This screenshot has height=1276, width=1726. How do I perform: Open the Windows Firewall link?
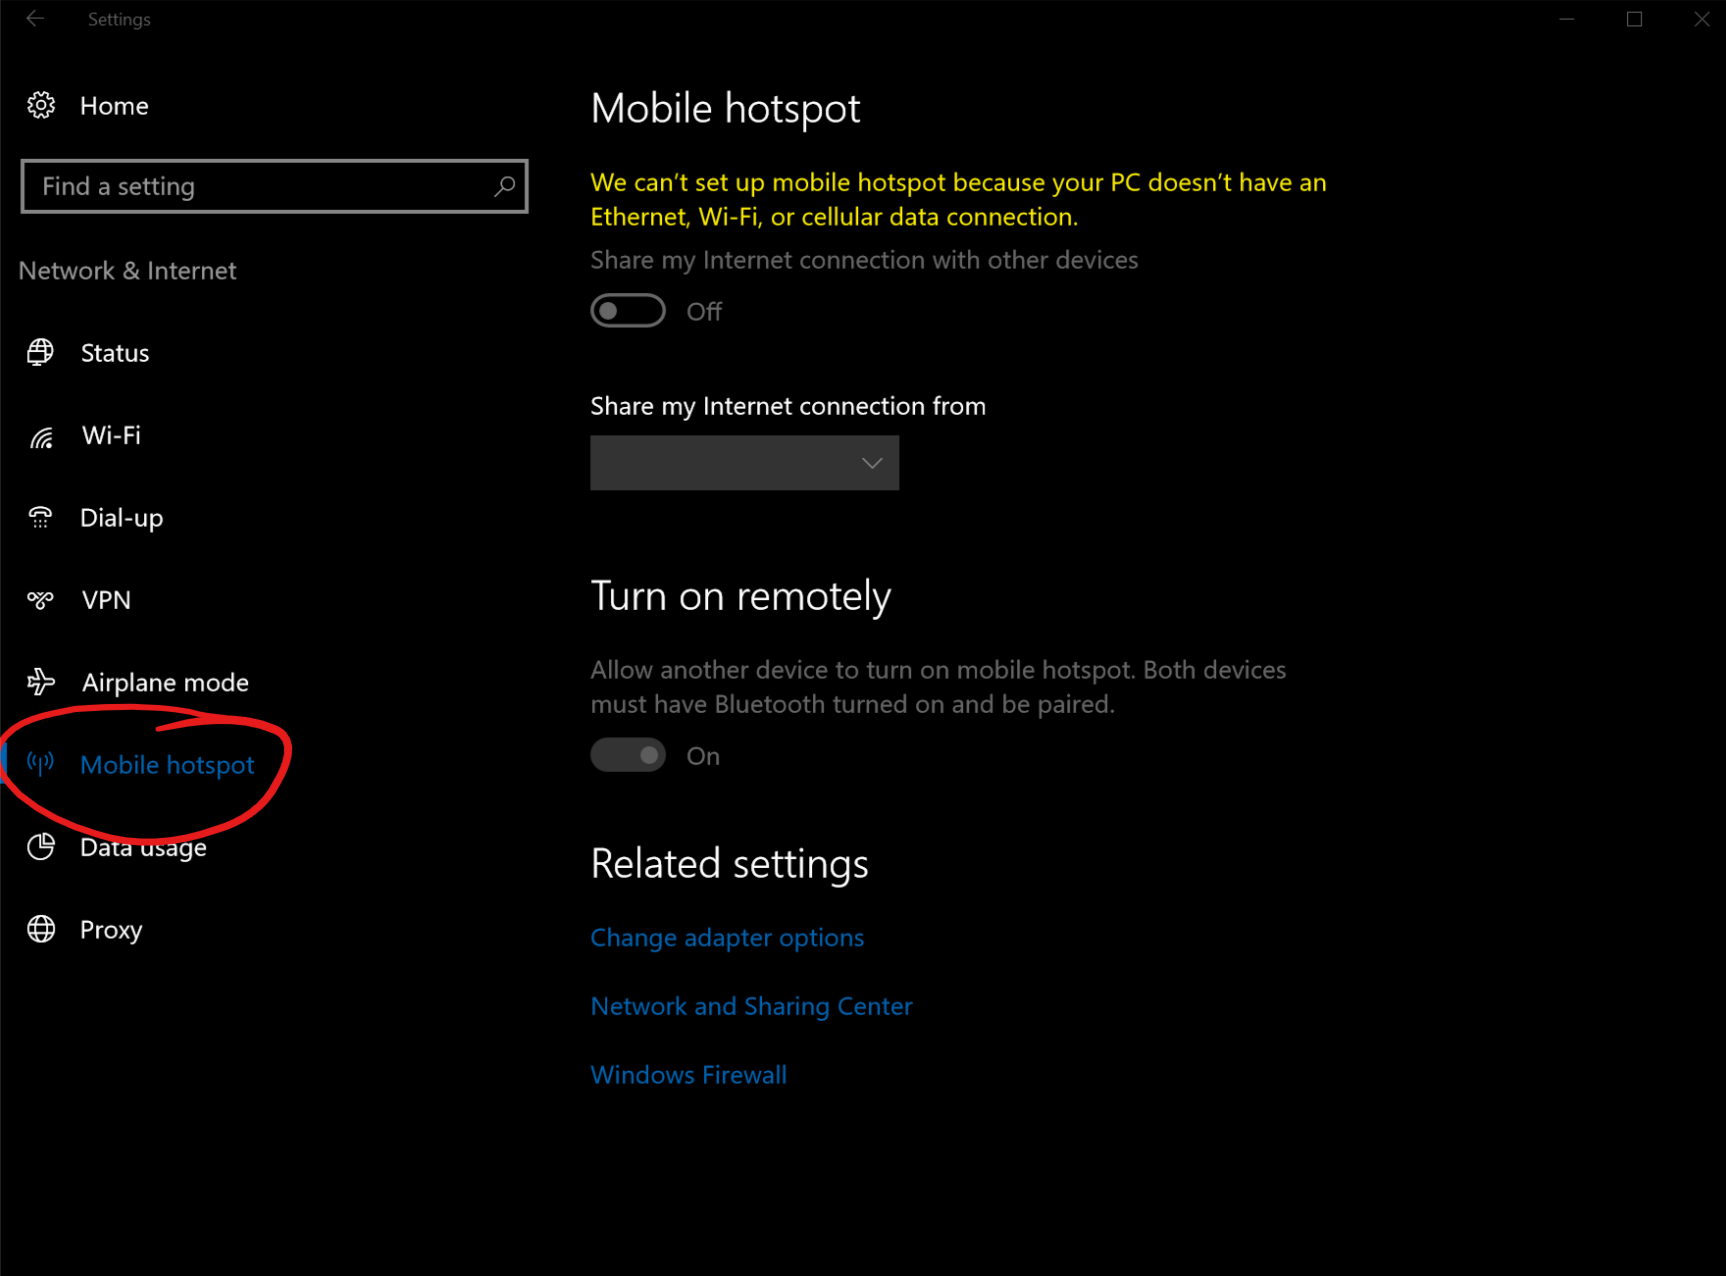tap(688, 1075)
